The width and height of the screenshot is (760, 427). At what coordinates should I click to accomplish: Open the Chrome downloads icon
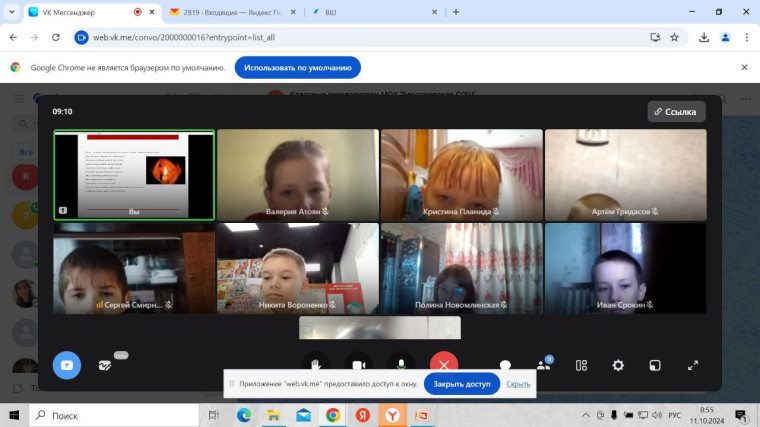(x=704, y=37)
